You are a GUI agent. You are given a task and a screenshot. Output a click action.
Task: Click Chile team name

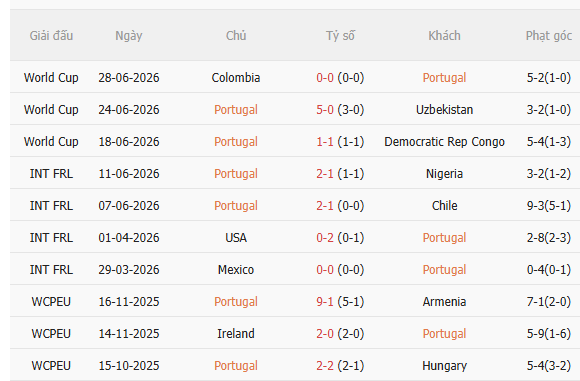[x=444, y=206]
